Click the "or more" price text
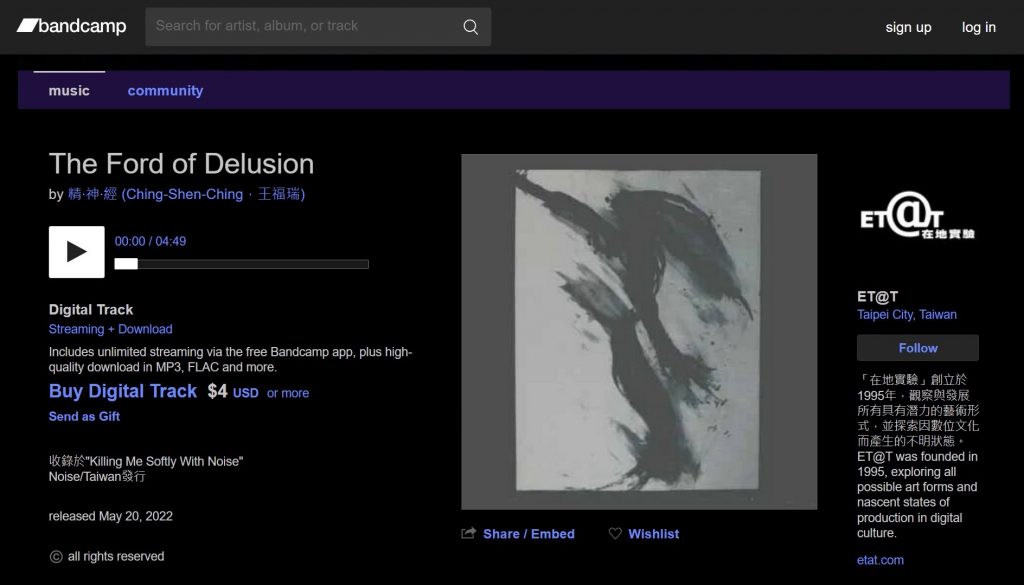 click(288, 393)
